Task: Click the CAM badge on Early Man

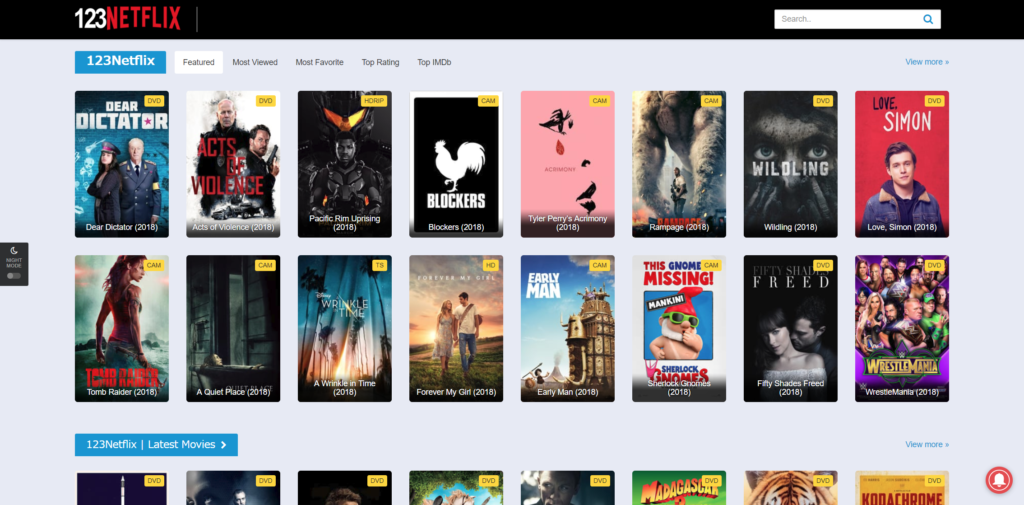Action: click(x=600, y=265)
